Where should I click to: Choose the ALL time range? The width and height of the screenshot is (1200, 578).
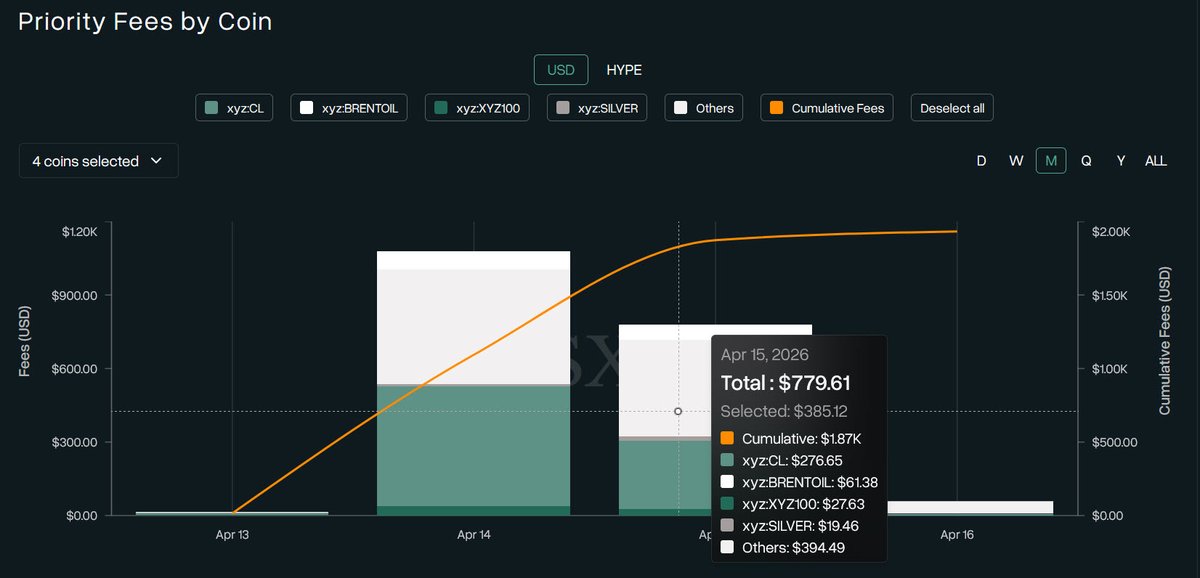(x=1156, y=161)
